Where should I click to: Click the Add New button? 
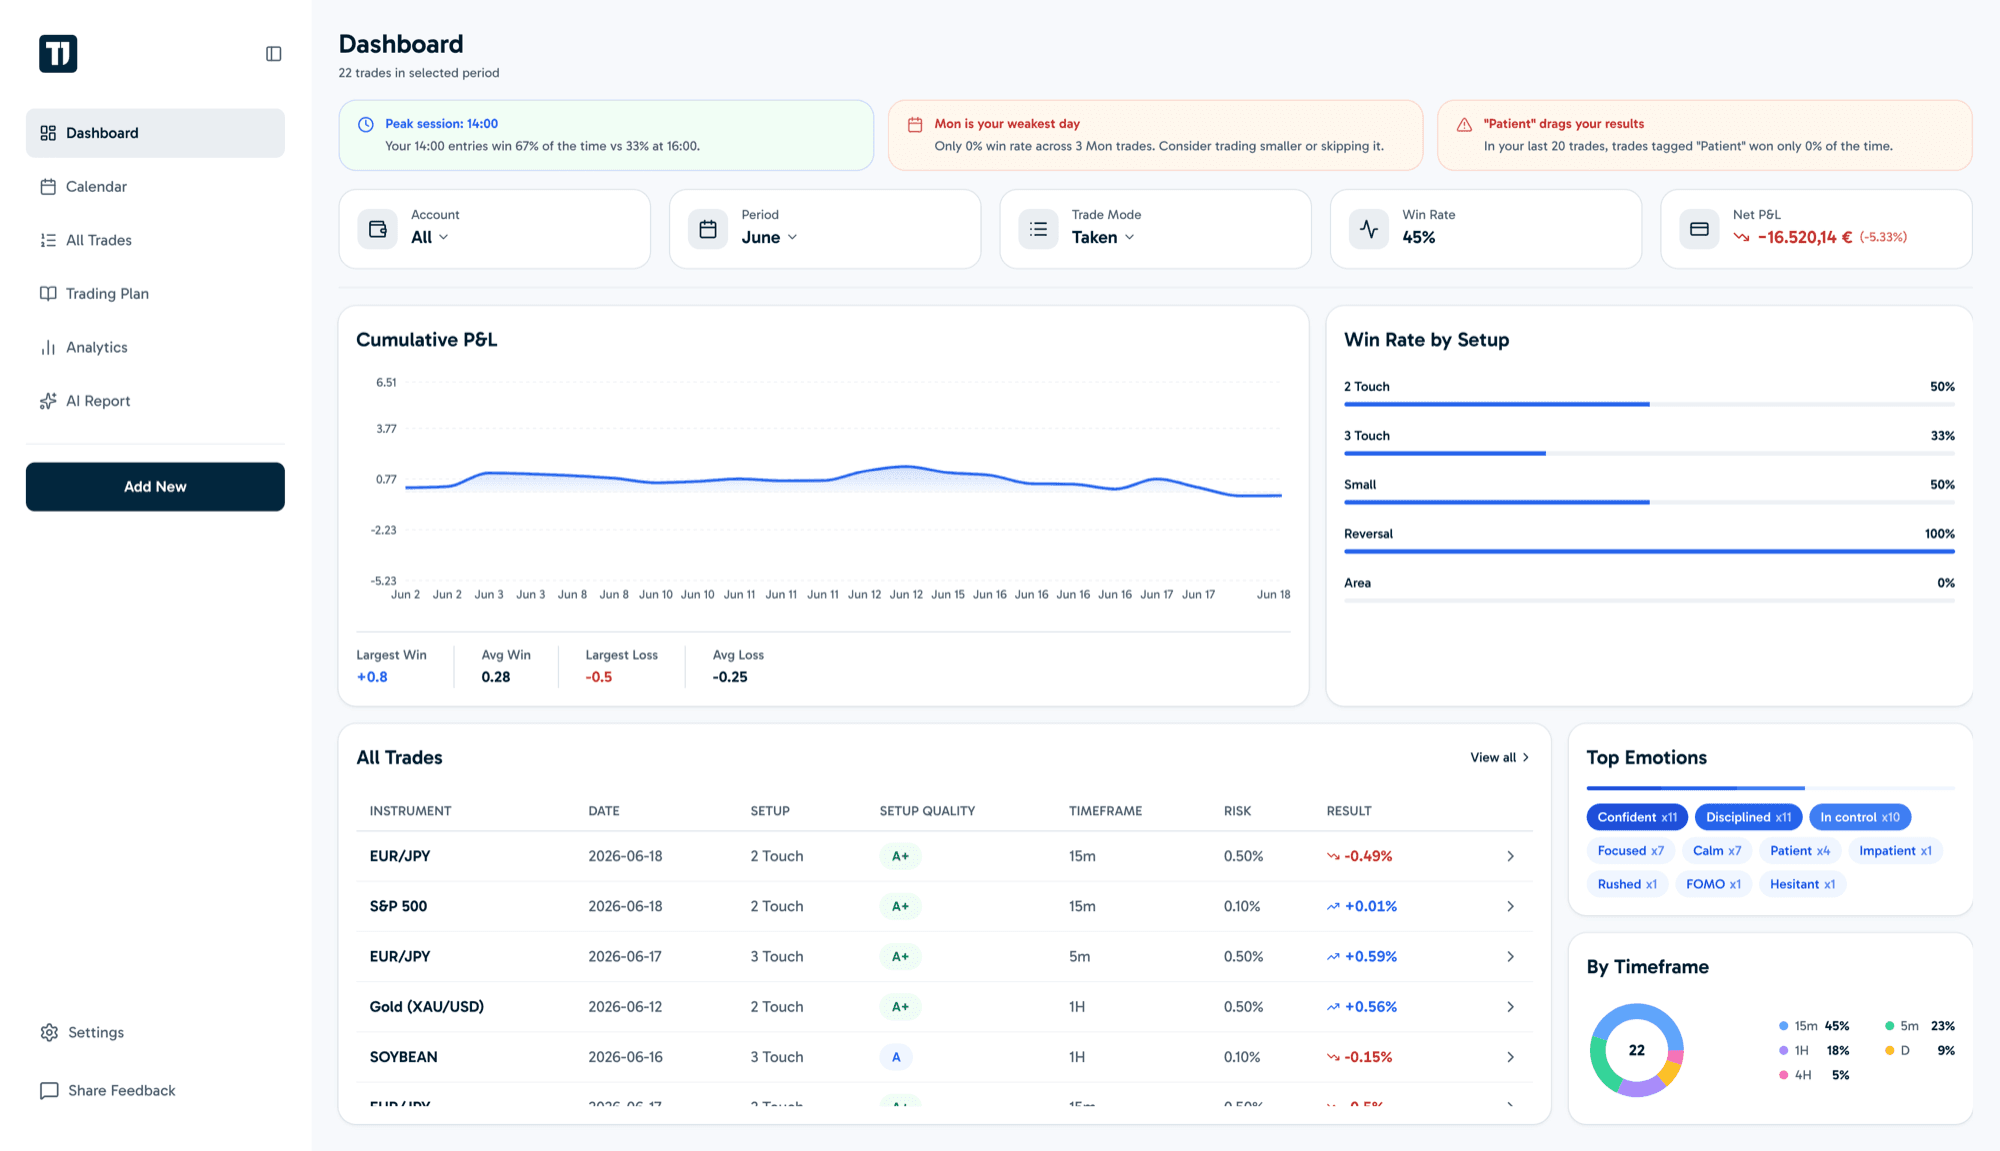coord(155,487)
